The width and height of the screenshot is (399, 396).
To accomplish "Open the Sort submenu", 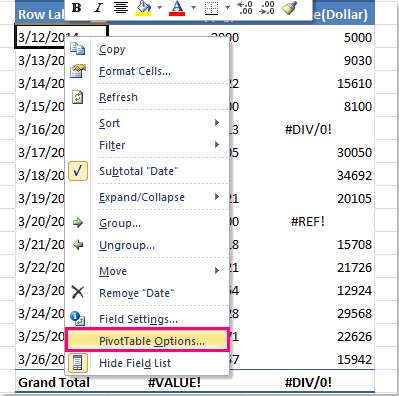I will (109, 123).
